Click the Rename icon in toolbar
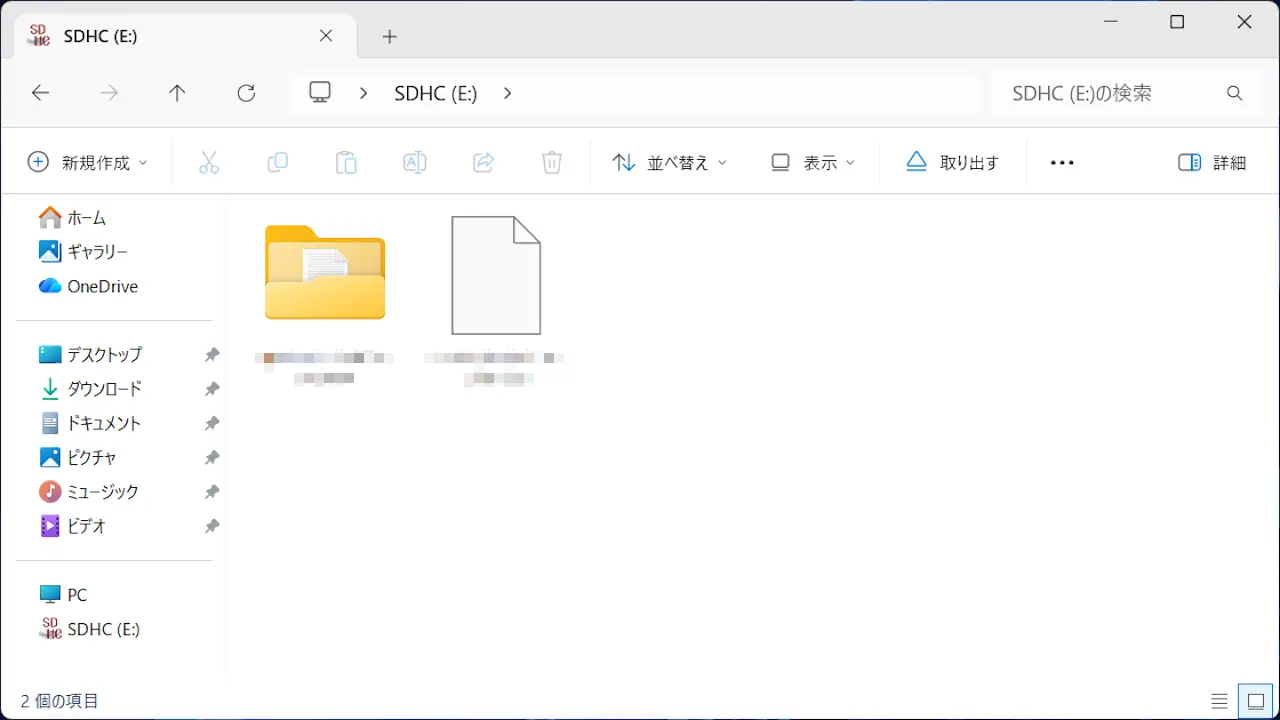This screenshot has height=720, width=1280. [x=414, y=163]
